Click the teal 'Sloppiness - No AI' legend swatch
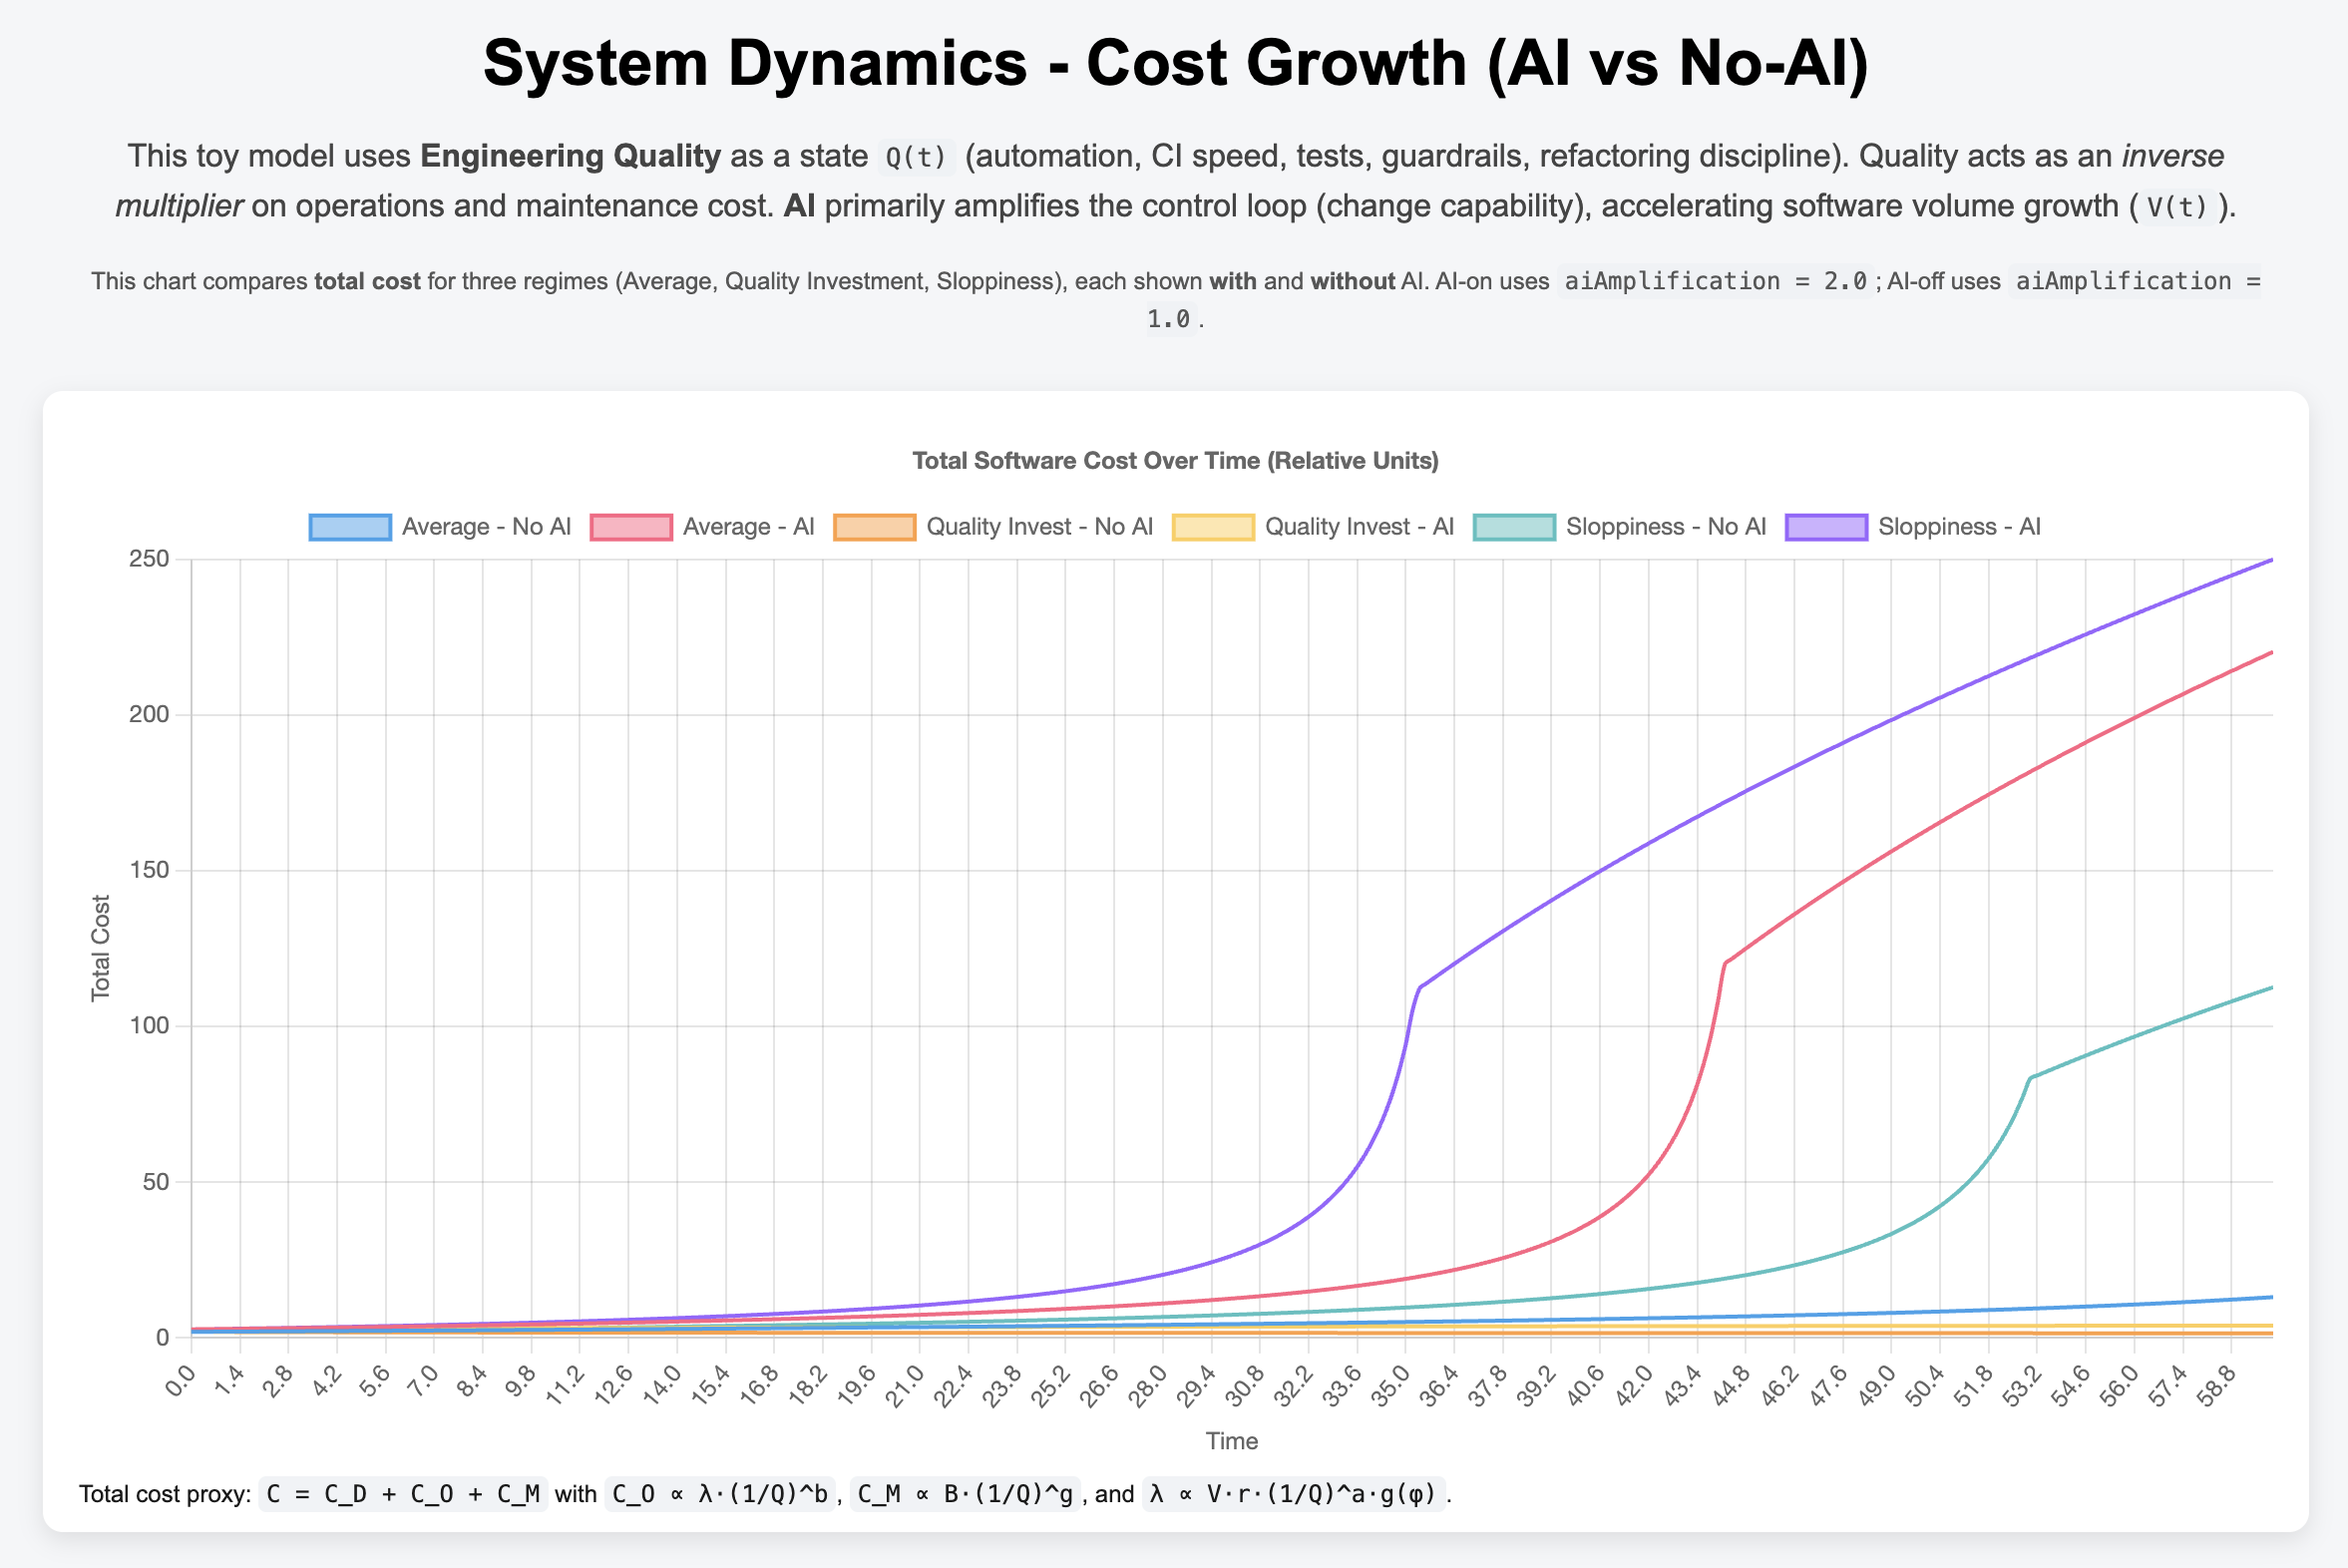Screen dimensions: 2348x1568 (x=1515, y=526)
